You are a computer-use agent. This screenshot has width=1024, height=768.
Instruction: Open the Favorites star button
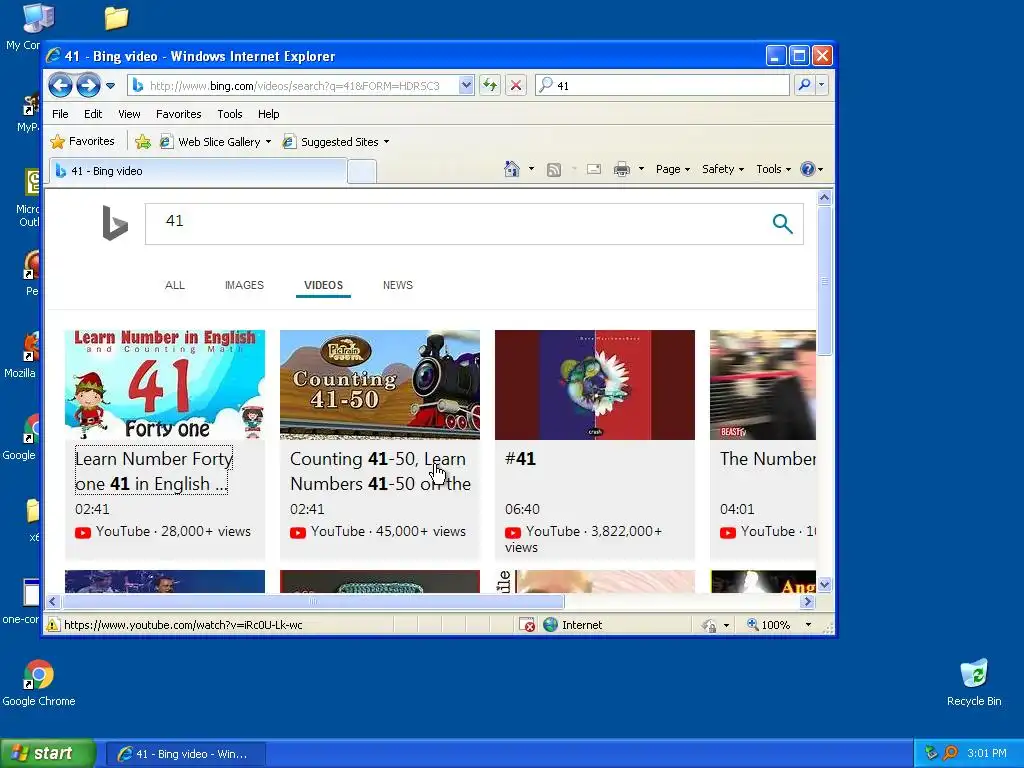pos(82,141)
